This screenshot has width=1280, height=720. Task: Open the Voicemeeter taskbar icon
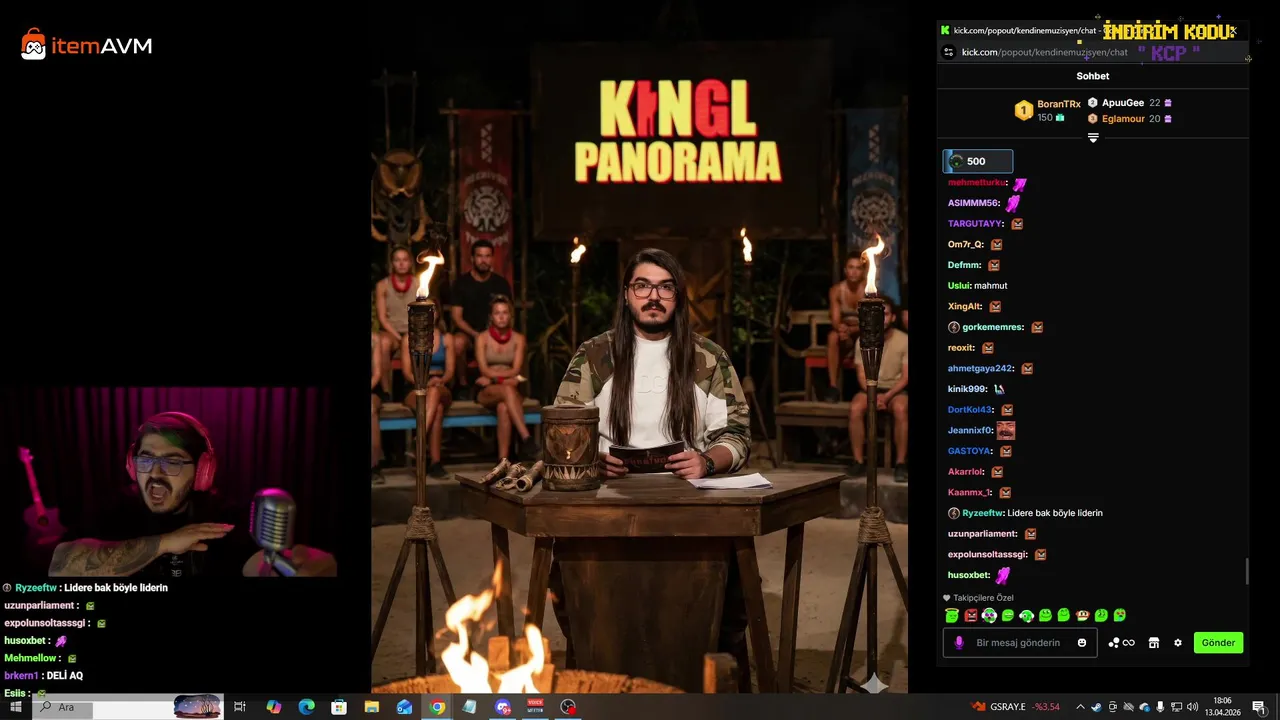click(535, 707)
